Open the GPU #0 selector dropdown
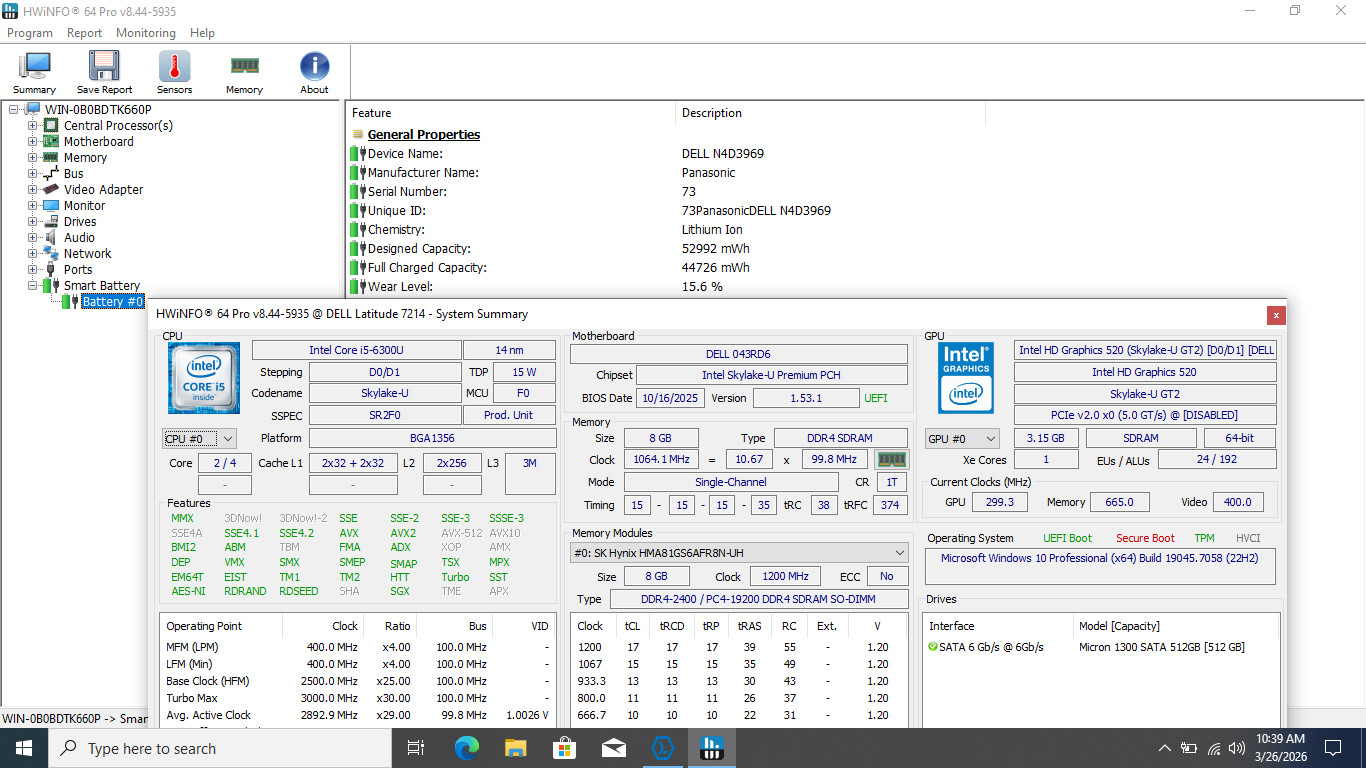 pyautogui.click(x=963, y=439)
